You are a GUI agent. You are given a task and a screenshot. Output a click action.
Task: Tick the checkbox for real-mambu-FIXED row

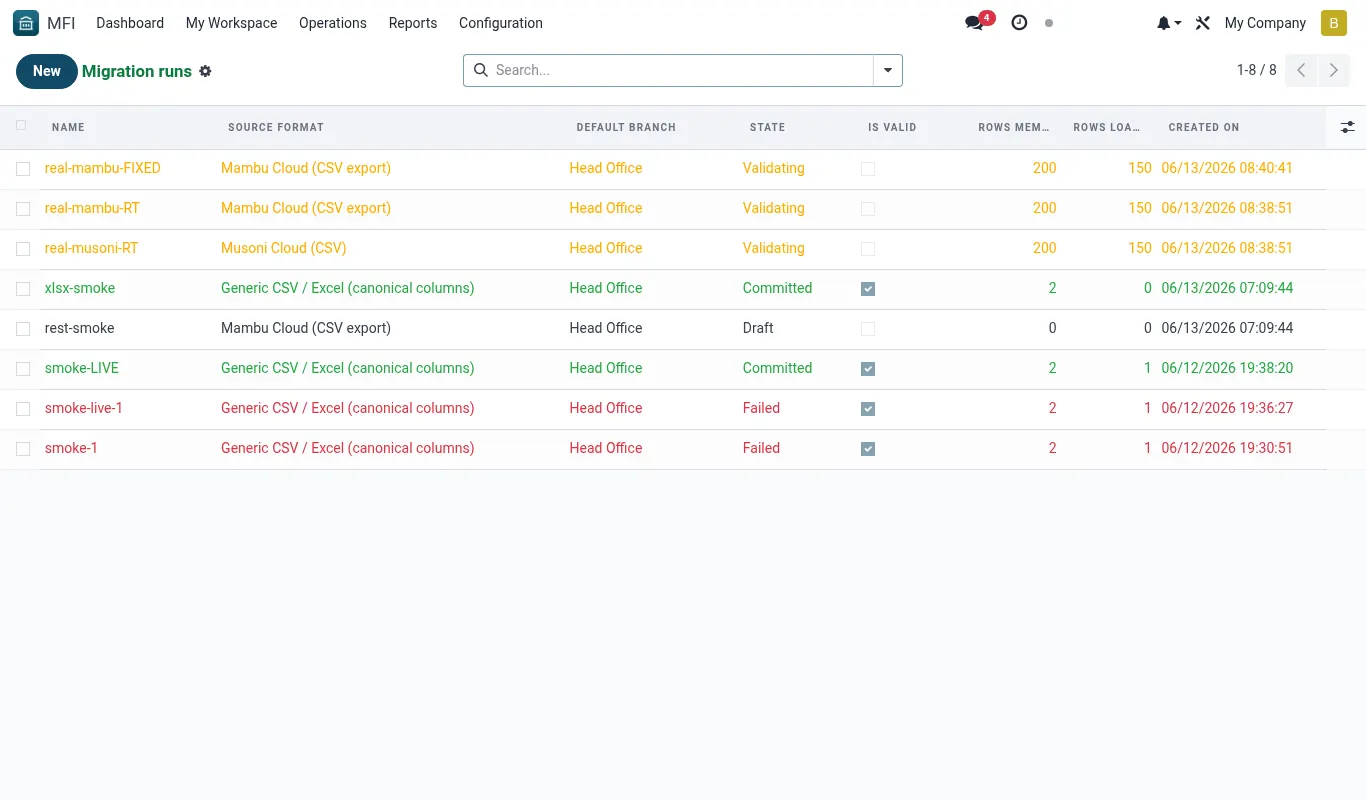coord(23,169)
